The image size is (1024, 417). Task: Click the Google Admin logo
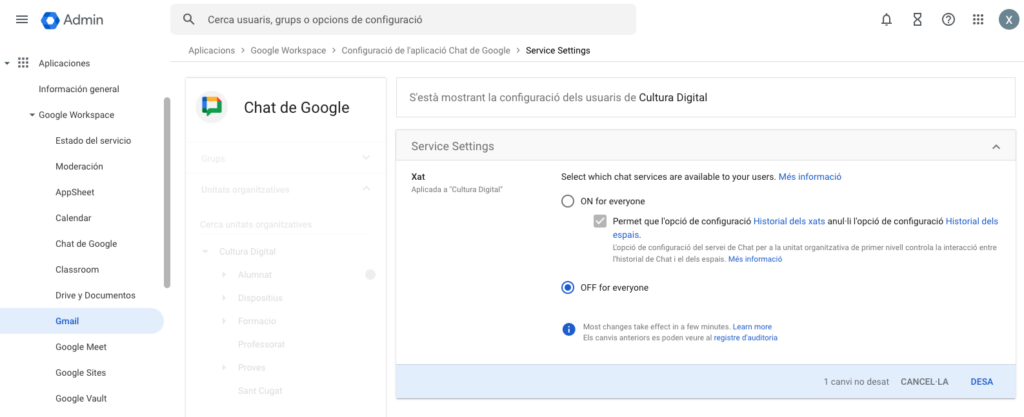pos(51,20)
